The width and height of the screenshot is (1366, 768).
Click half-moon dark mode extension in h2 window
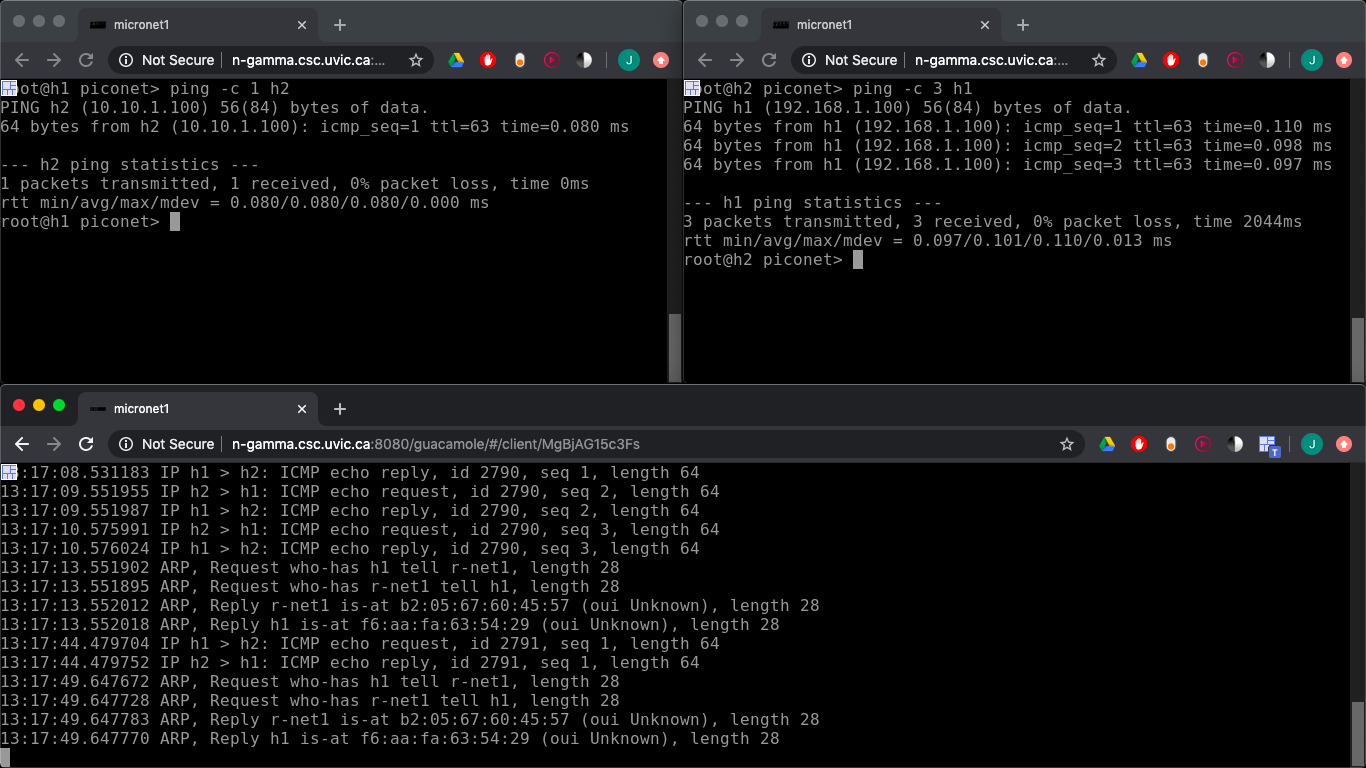tap(1267, 60)
